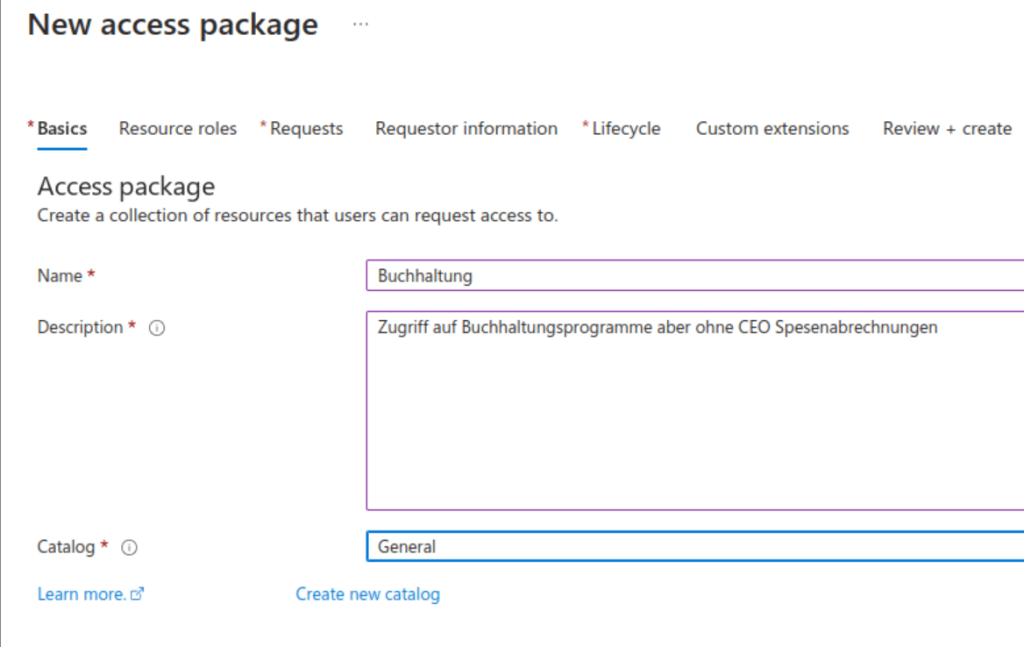Click the info icon next to Catalog
1024x647 pixels.
coord(129,548)
